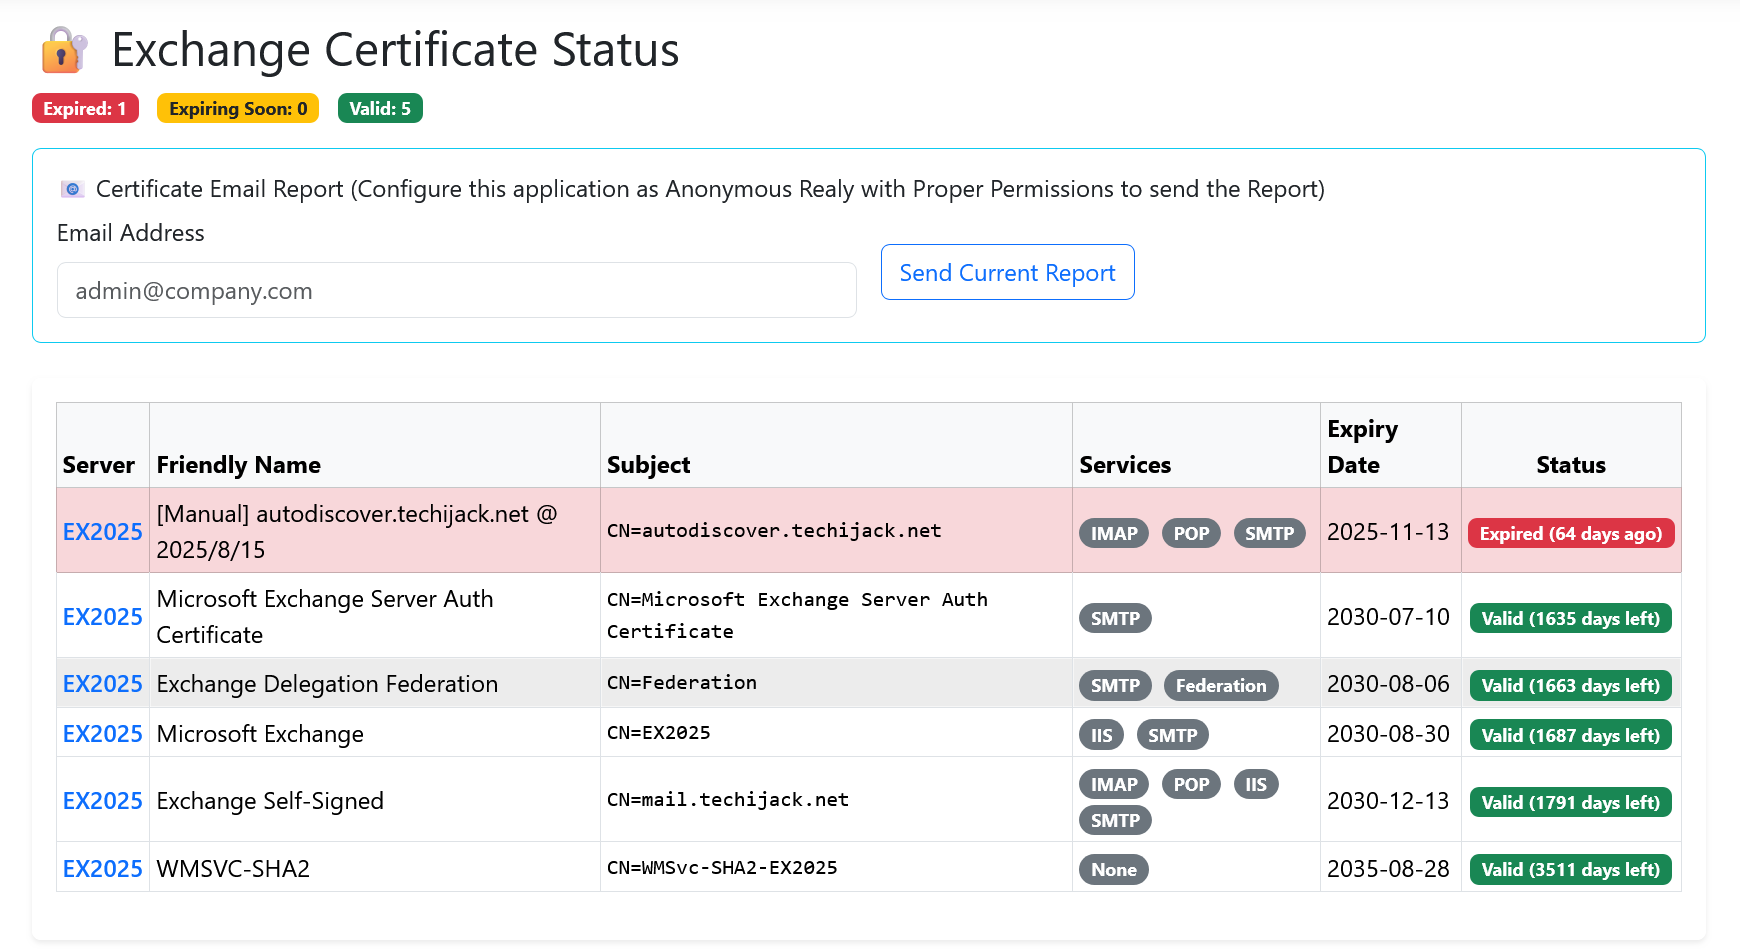Click the Expired (64 days ago) status badge
This screenshot has width=1740, height=949.
pos(1570,534)
